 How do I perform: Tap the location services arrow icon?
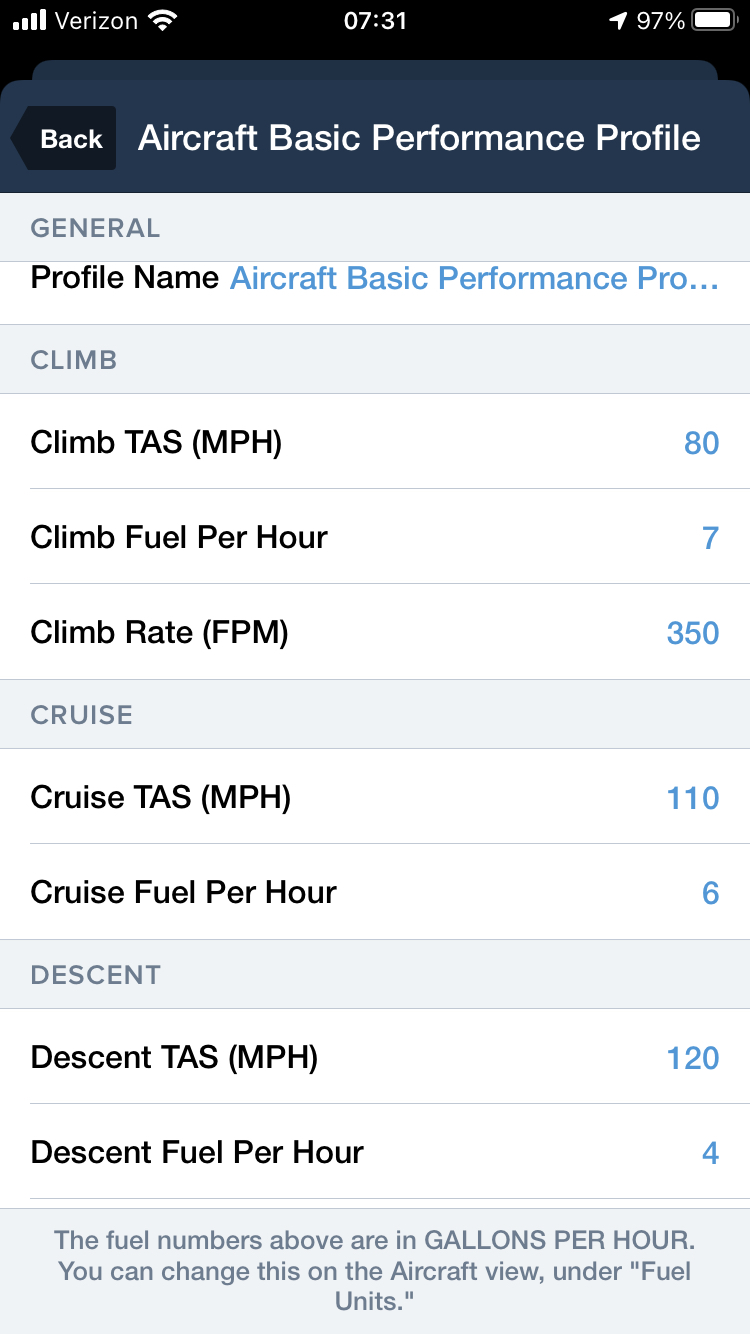(x=618, y=20)
